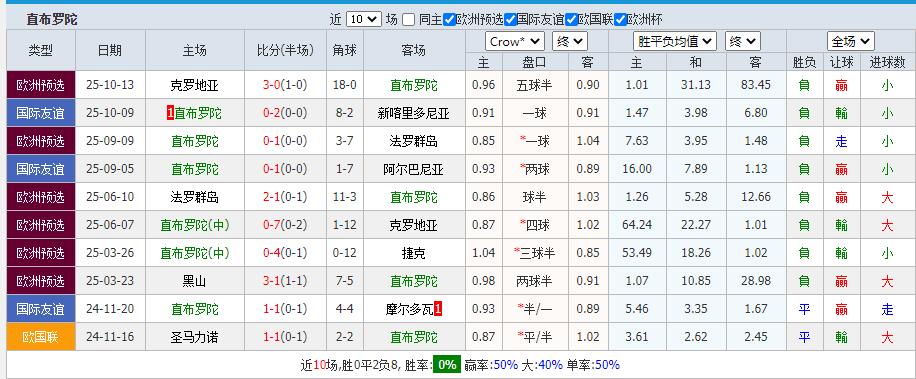Click the 比分(半场) column header
The image size is (916, 379).
pos(285,50)
